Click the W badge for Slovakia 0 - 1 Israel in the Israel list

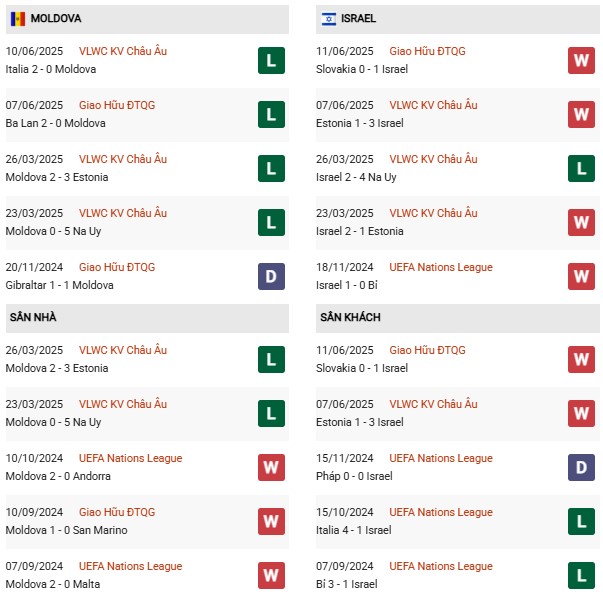click(581, 61)
